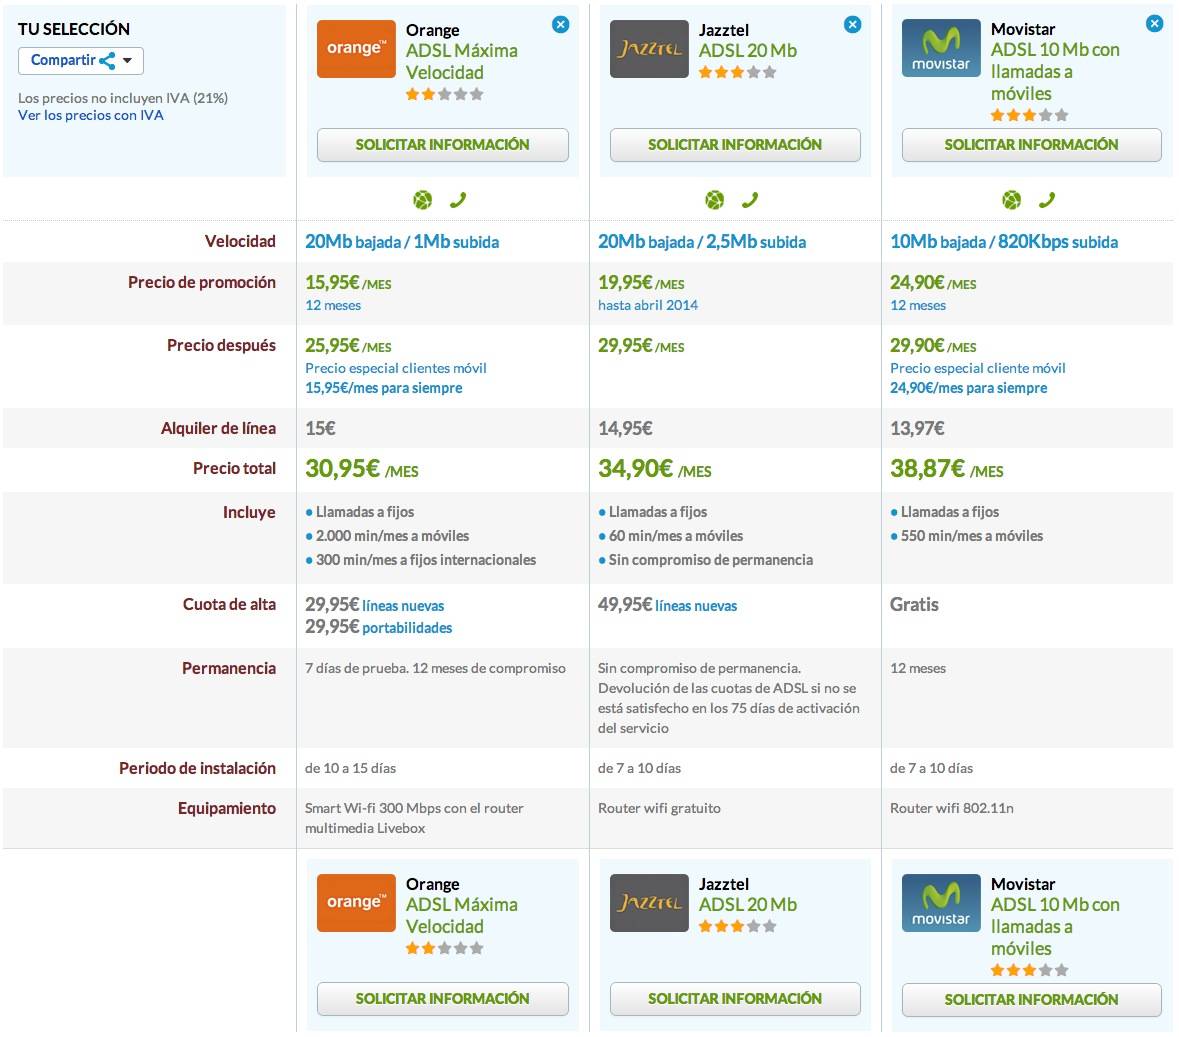Click 'Precio especial clientes móvil' under Orange

click(x=396, y=368)
